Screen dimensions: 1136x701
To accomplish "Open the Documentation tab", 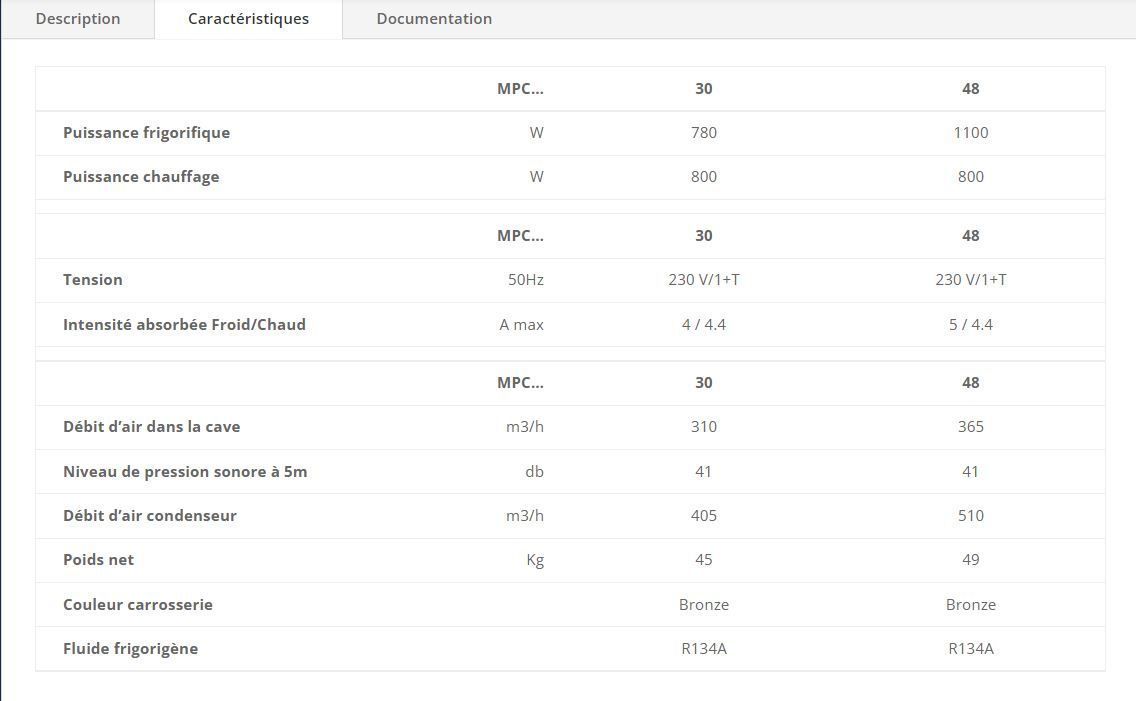I will tap(434, 19).
